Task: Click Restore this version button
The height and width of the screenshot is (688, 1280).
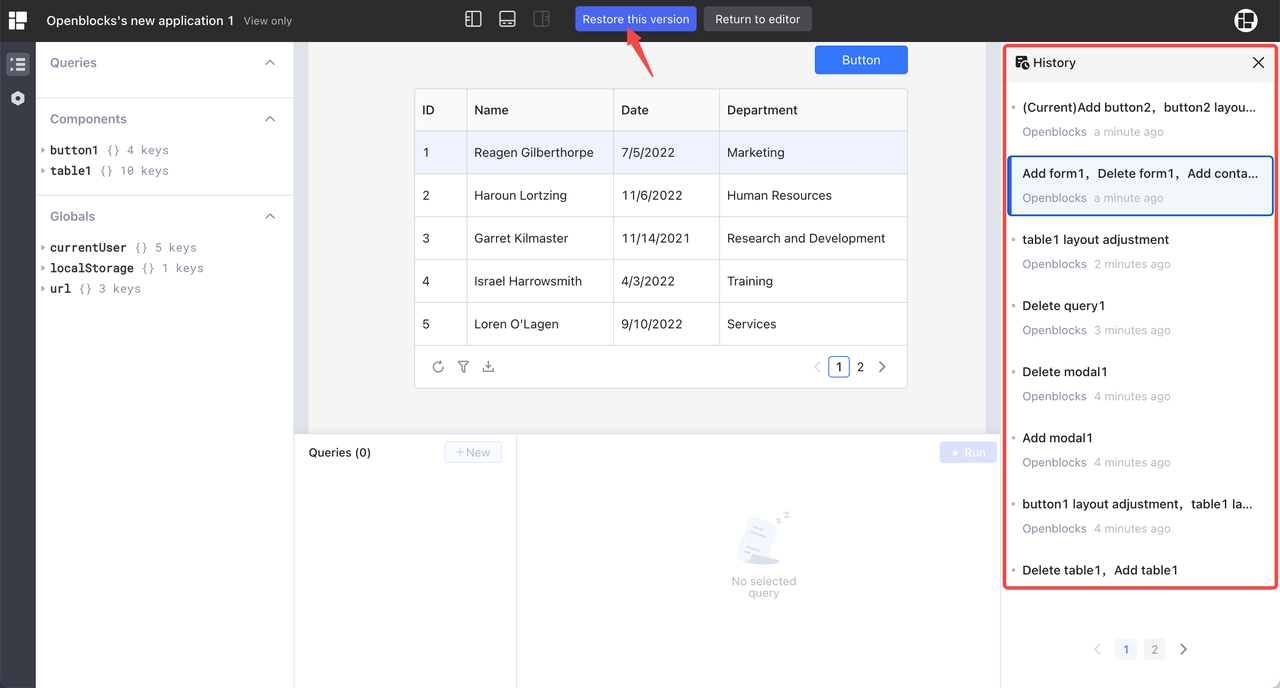Action: [635, 19]
